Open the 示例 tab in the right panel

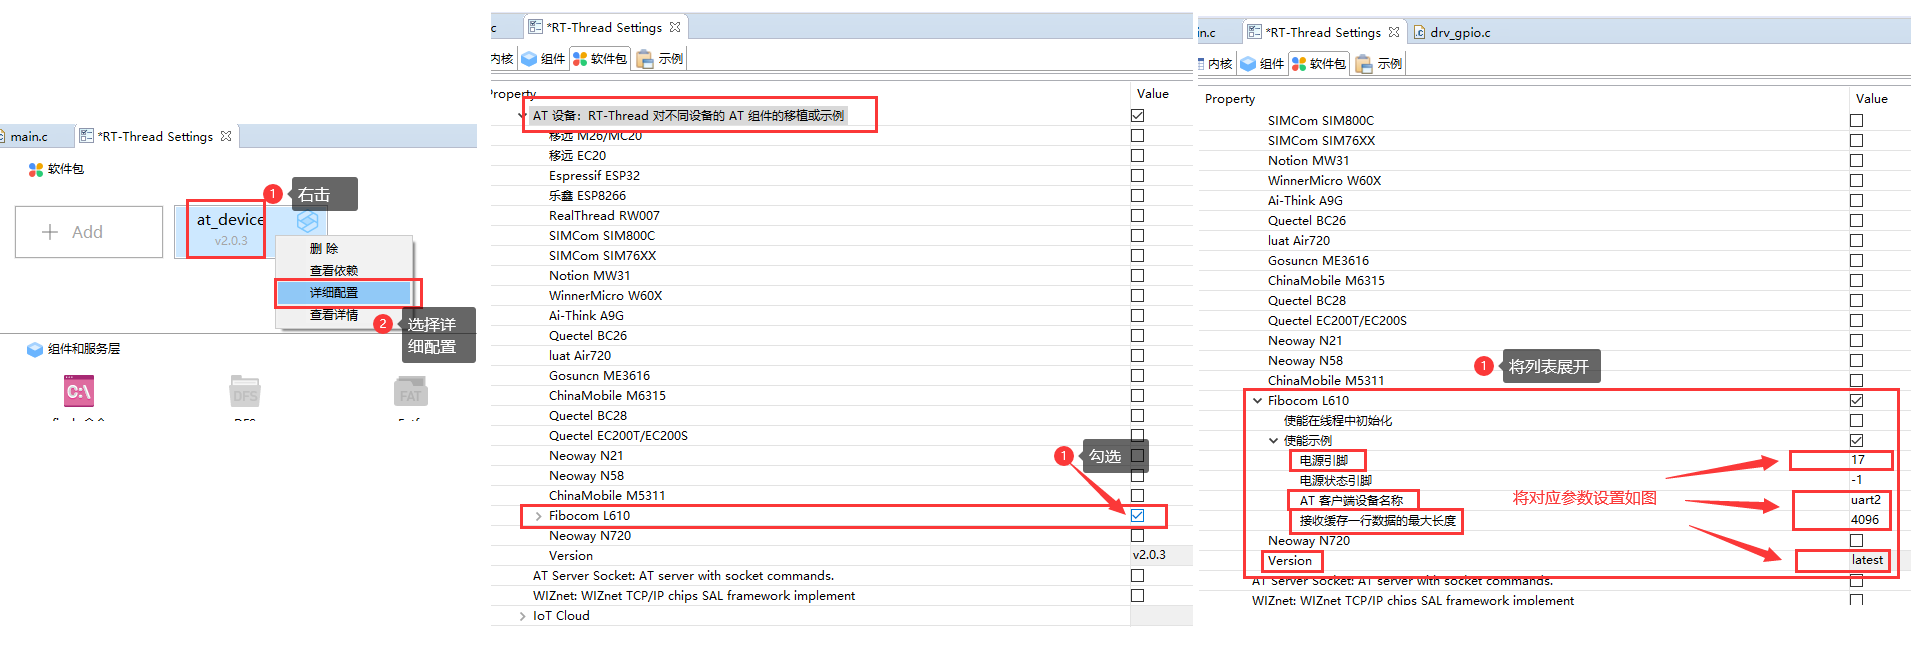(x=1380, y=64)
